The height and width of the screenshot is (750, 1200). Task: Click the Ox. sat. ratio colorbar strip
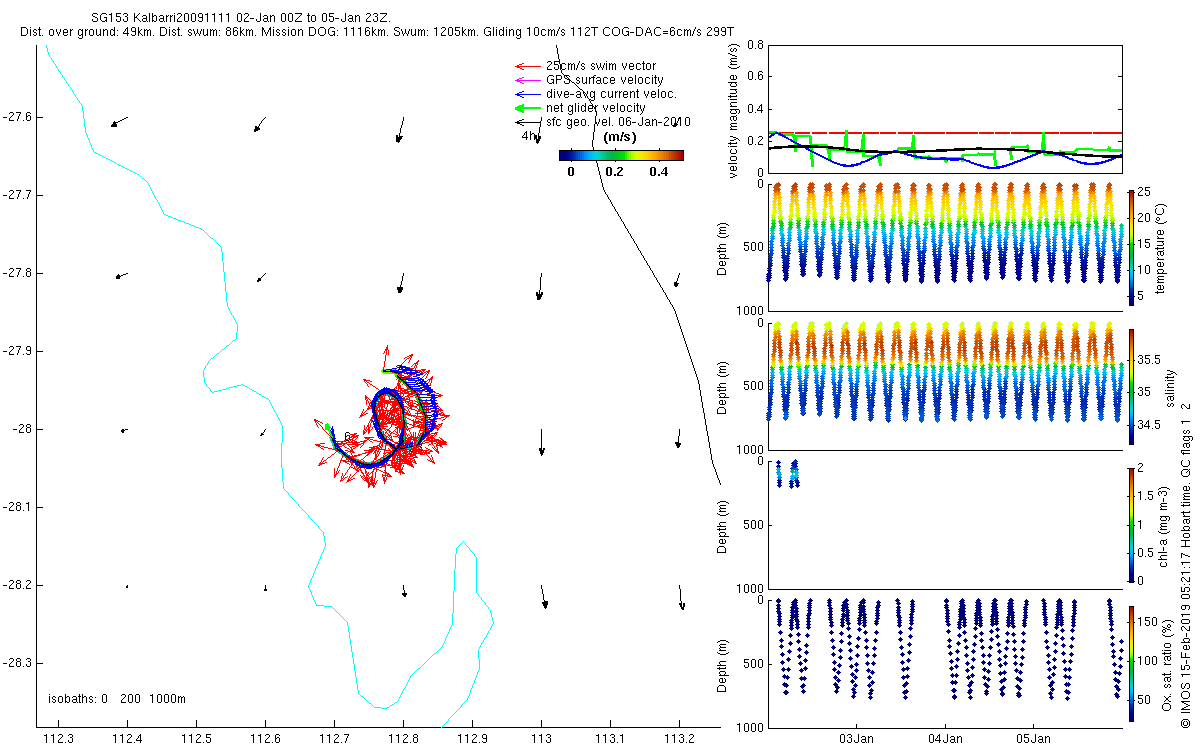(x=1131, y=664)
